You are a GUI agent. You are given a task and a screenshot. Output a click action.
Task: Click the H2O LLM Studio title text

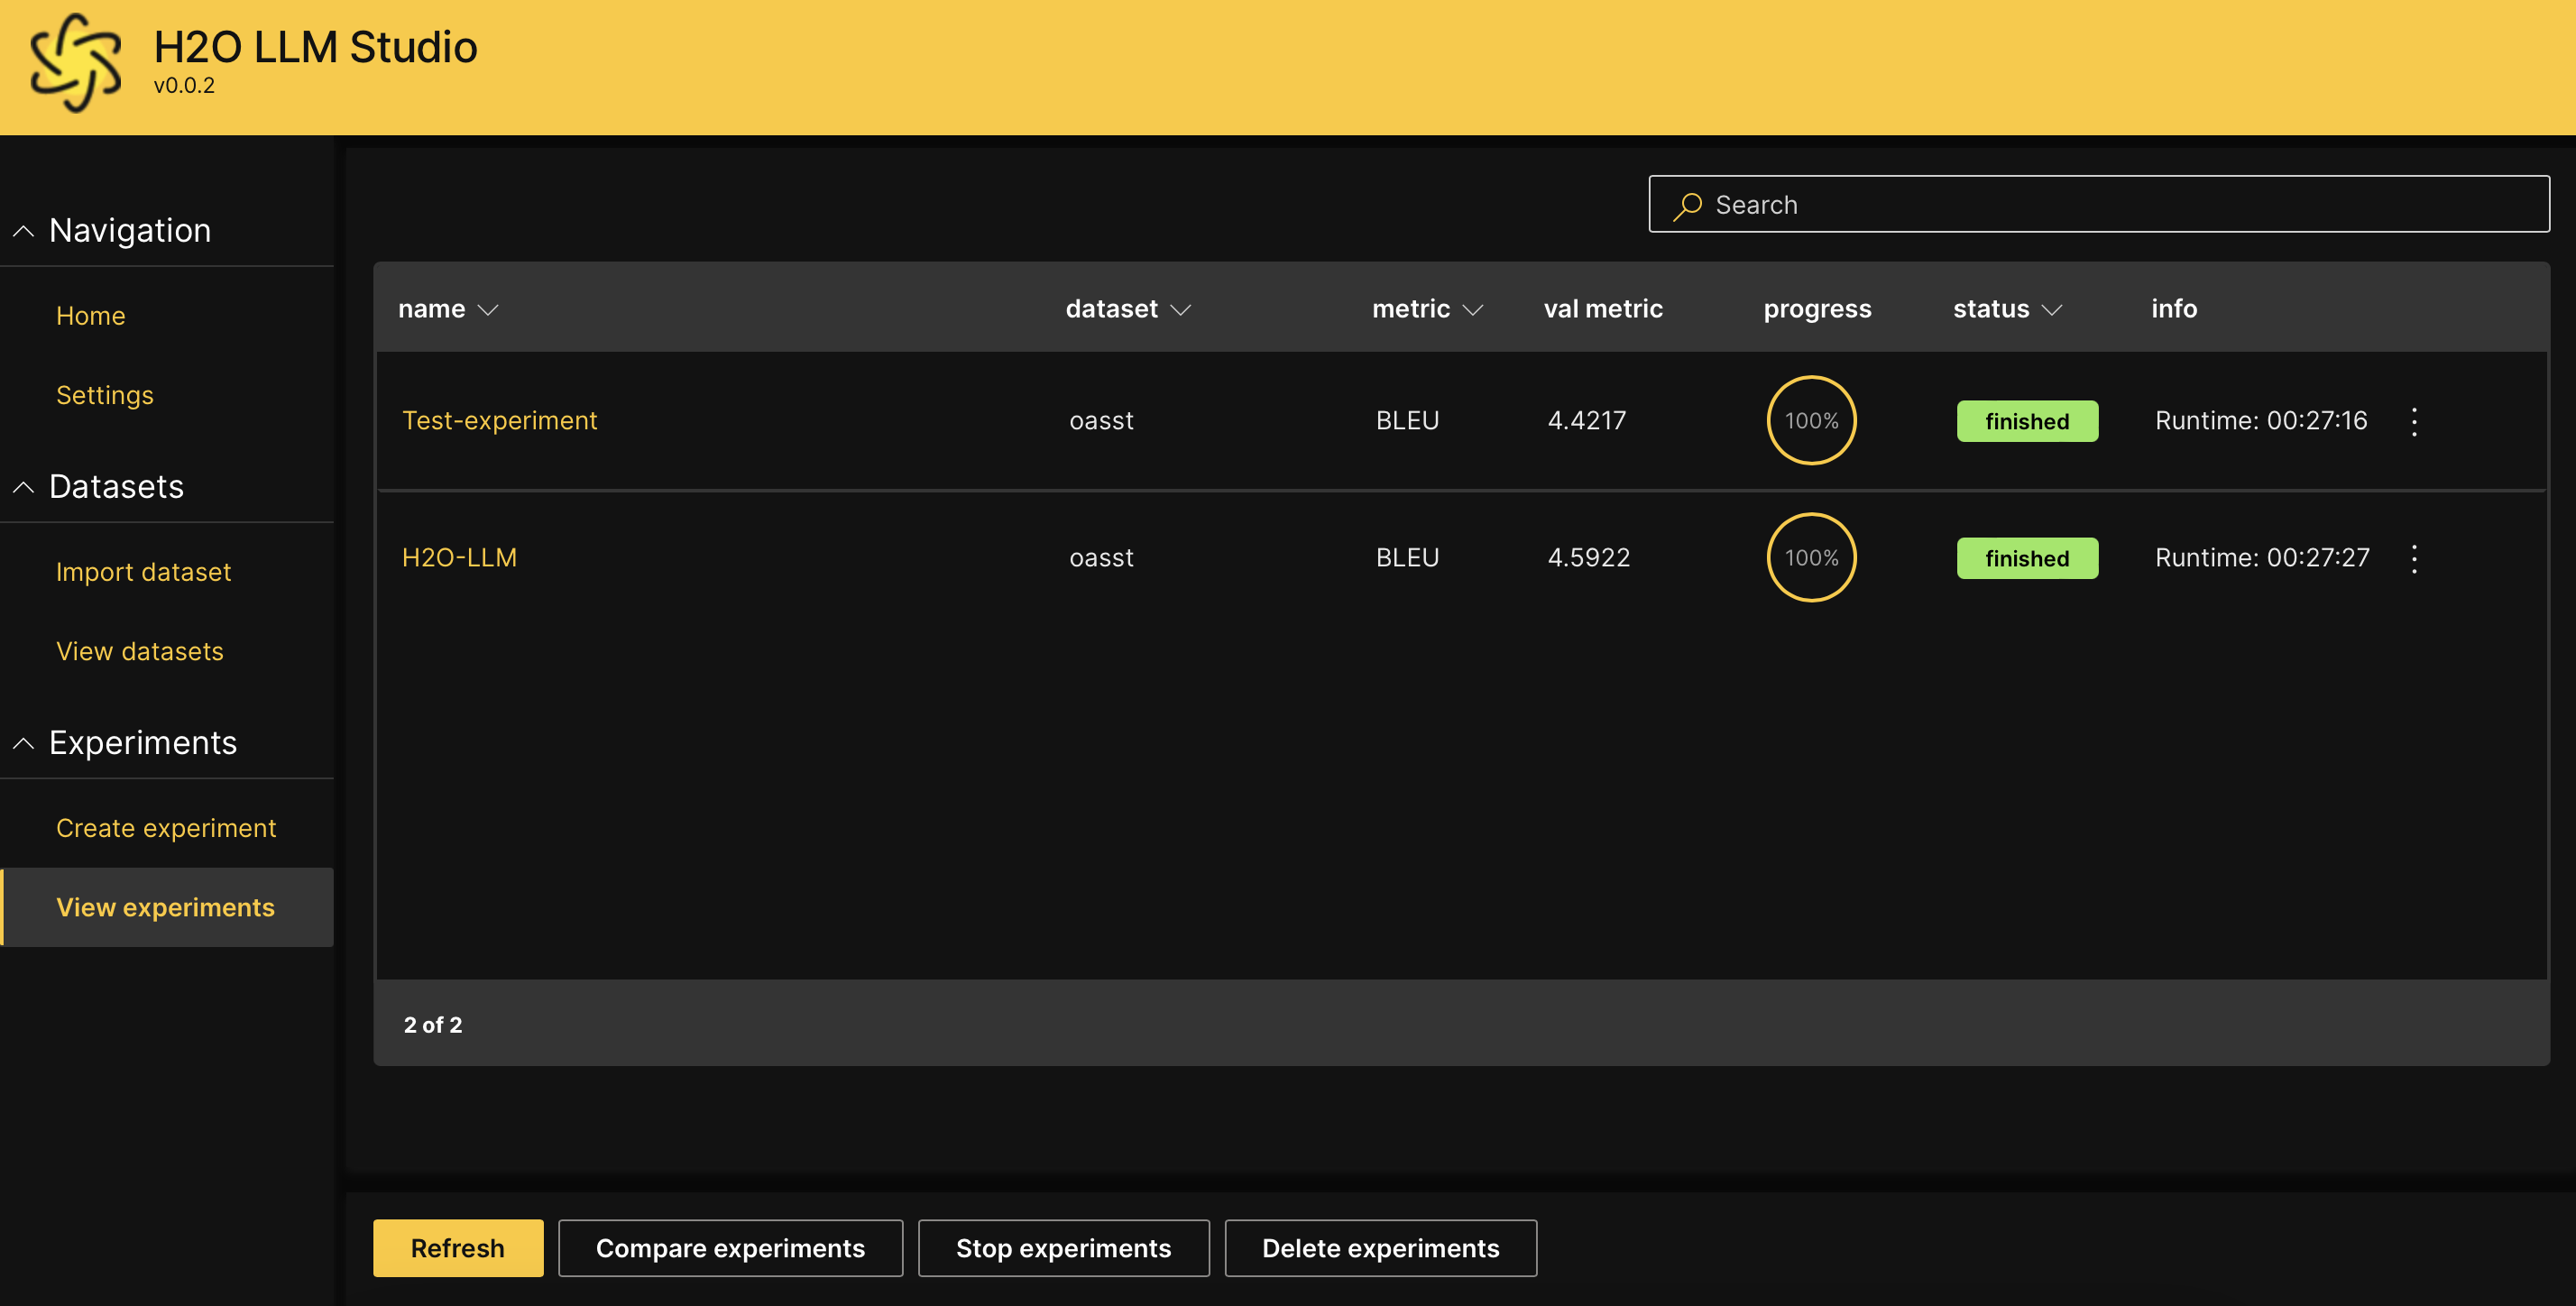click(x=316, y=47)
